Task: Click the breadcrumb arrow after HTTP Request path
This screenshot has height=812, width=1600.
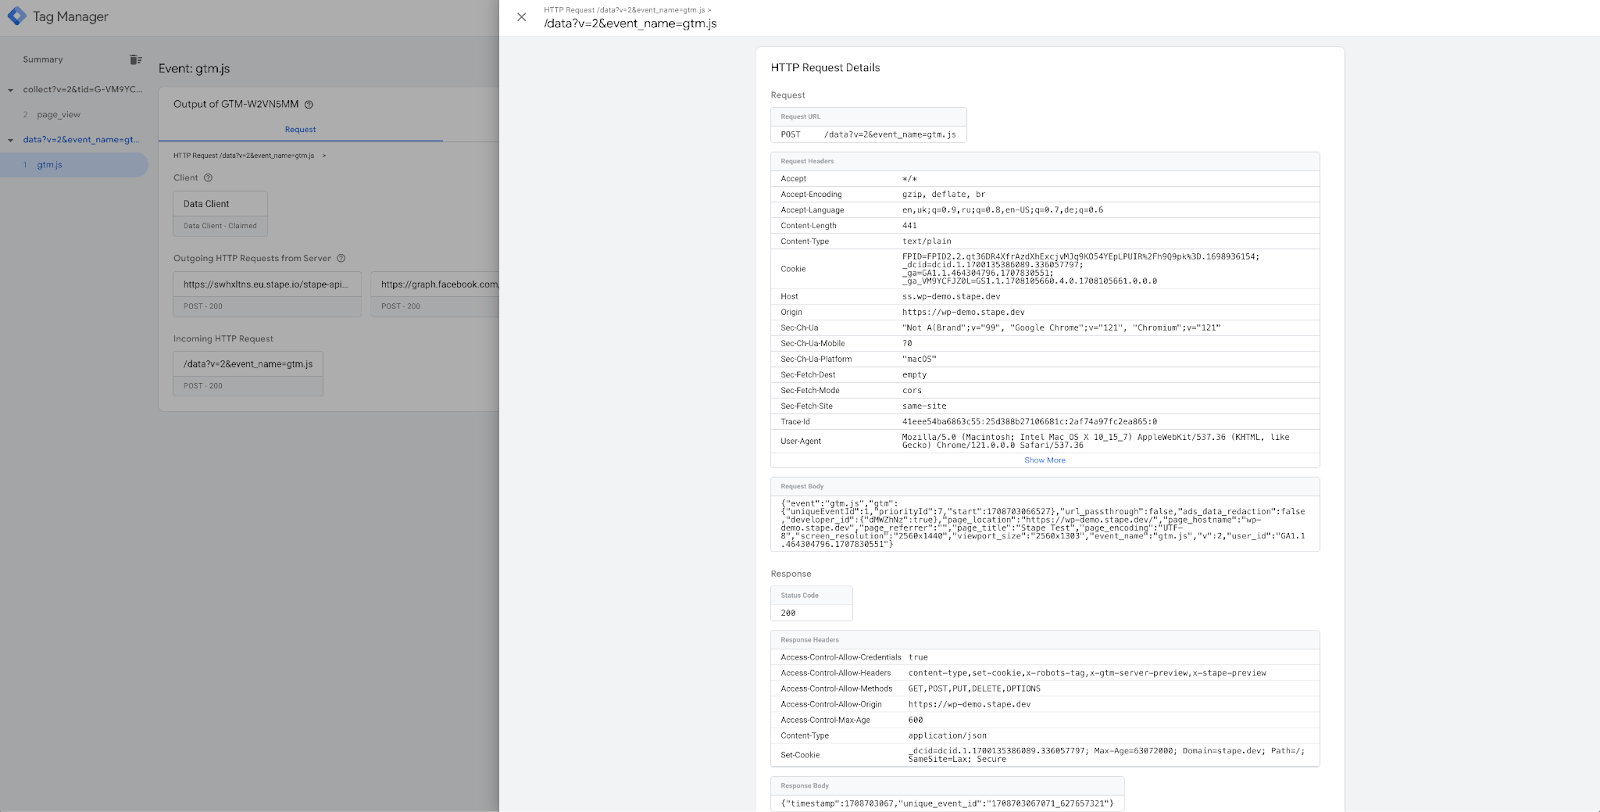Action: coord(324,156)
